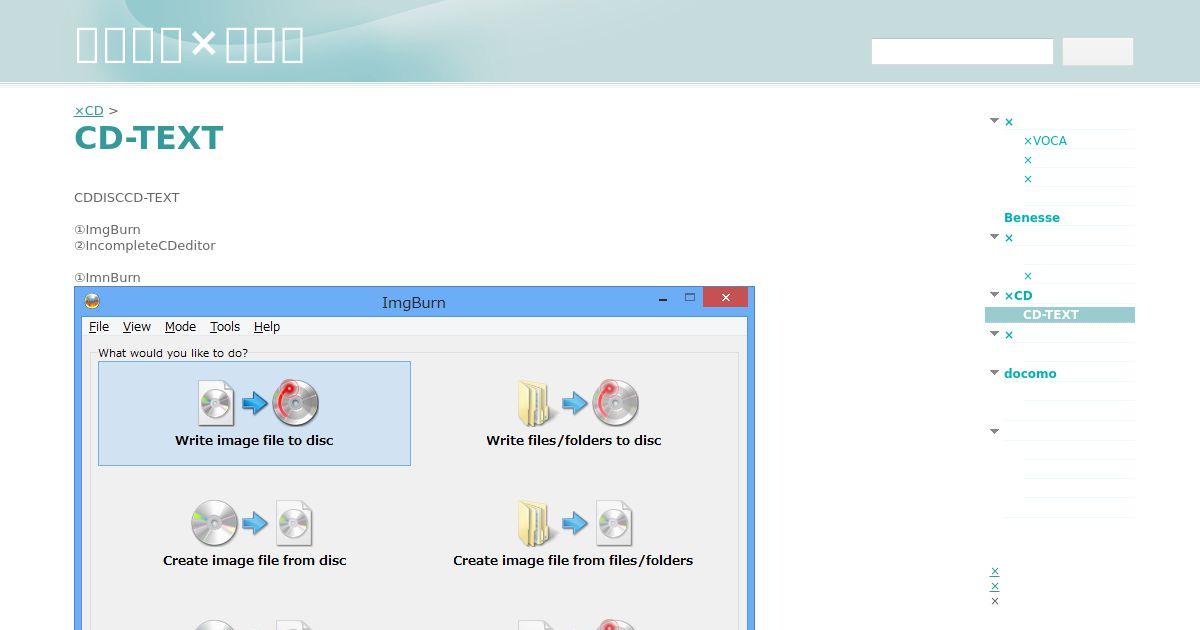The height and width of the screenshot is (630, 1200).
Task: Open the Help menu in ImgBurn
Action: click(267, 327)
